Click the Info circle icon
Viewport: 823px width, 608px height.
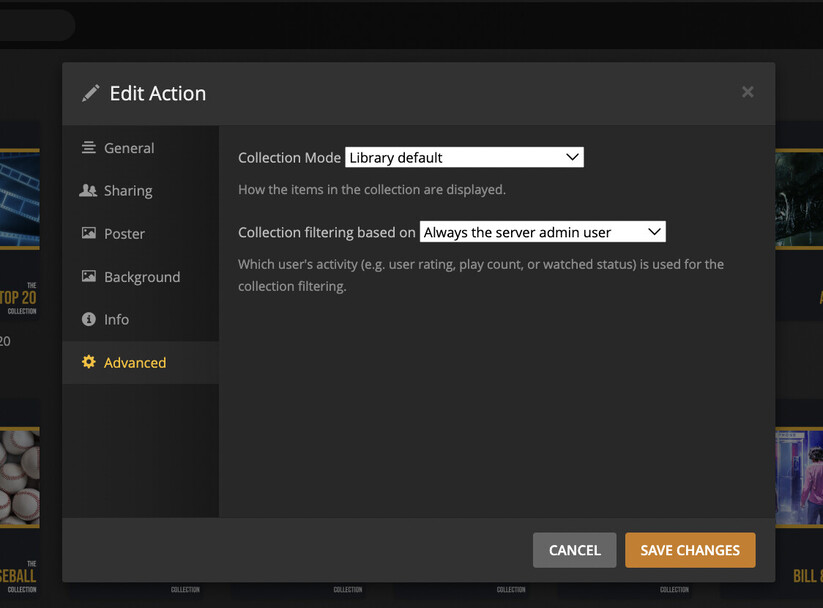click(x=89, y=319)
